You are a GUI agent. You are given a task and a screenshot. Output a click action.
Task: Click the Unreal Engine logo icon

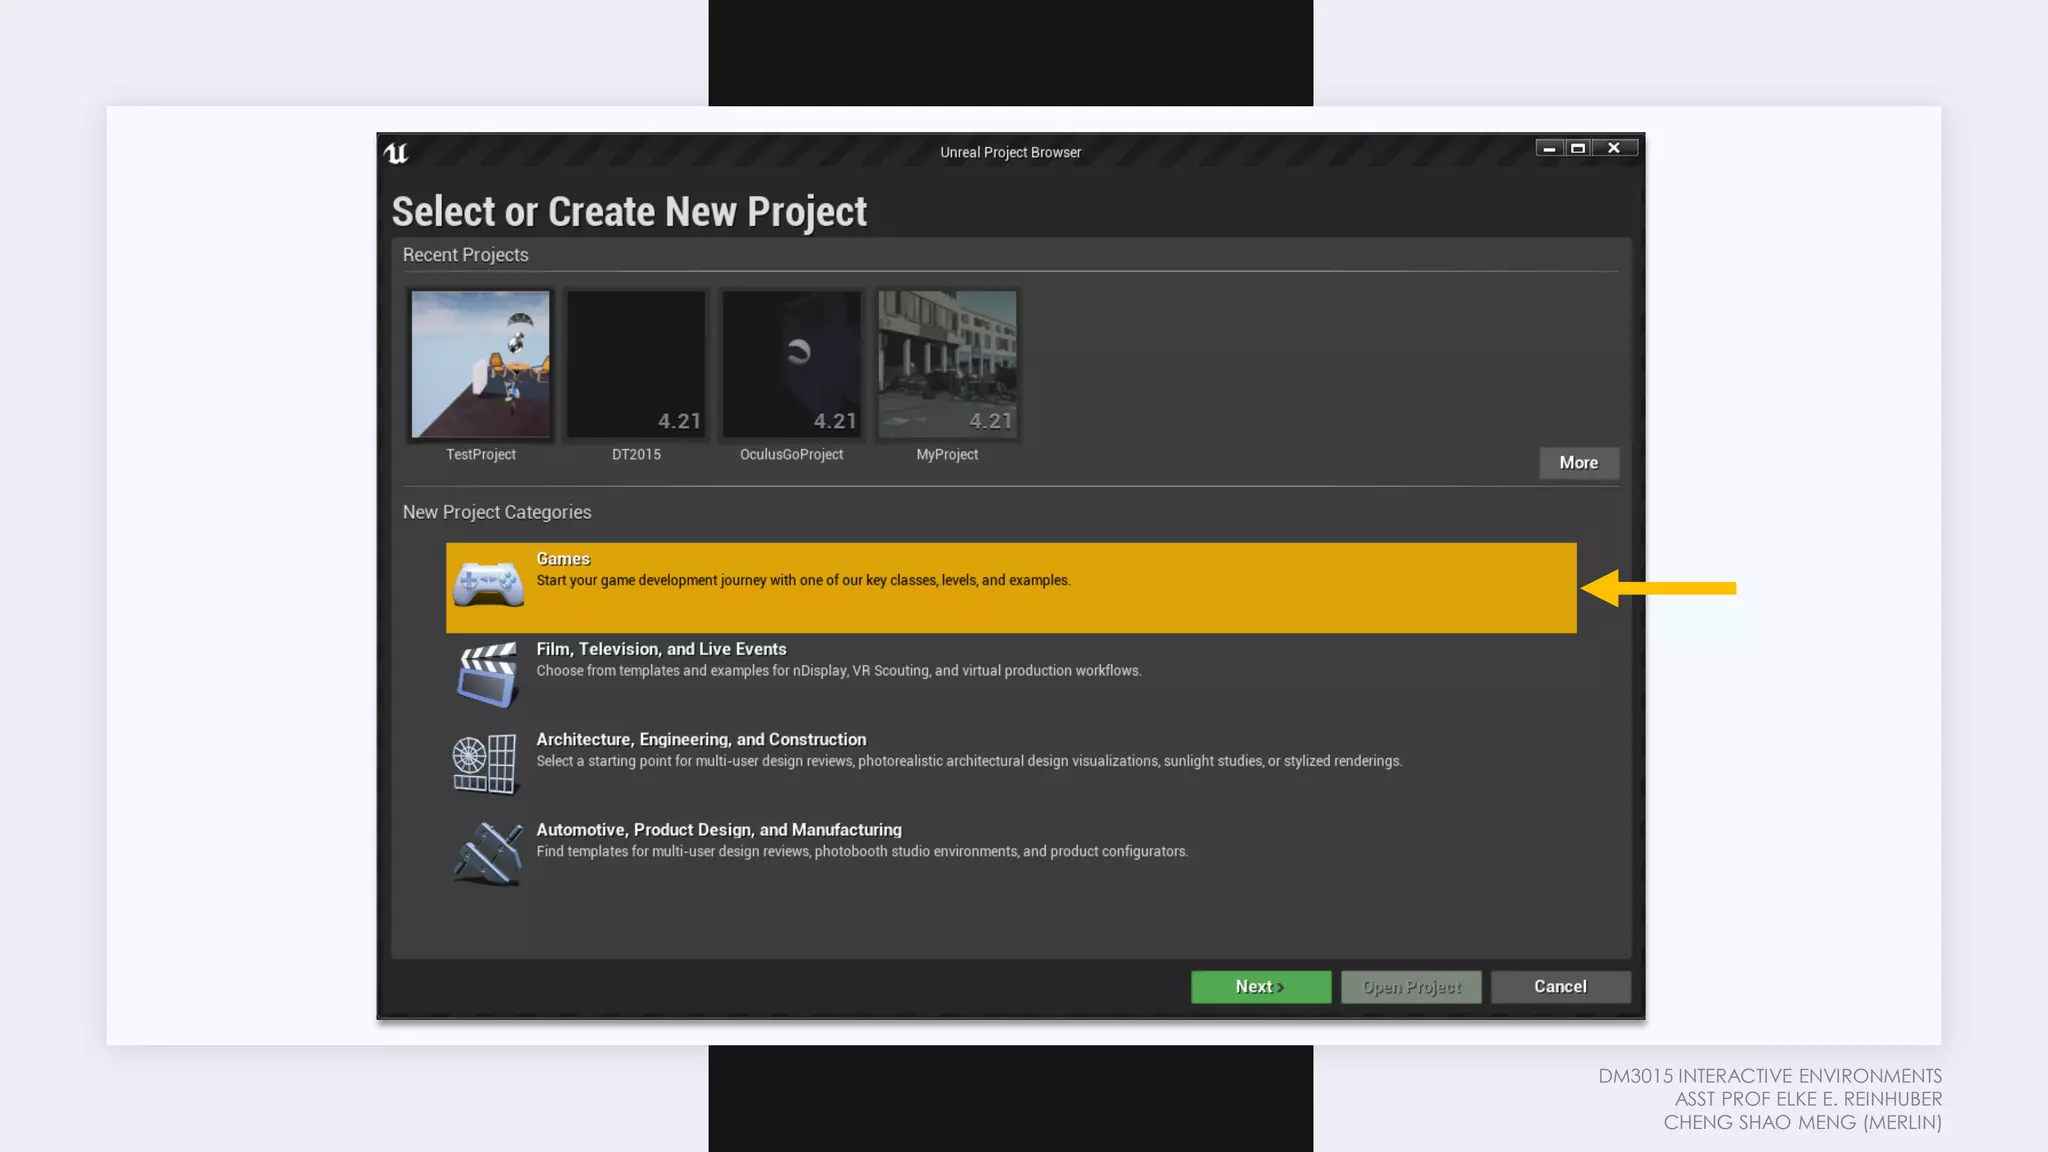click(396, 153)
